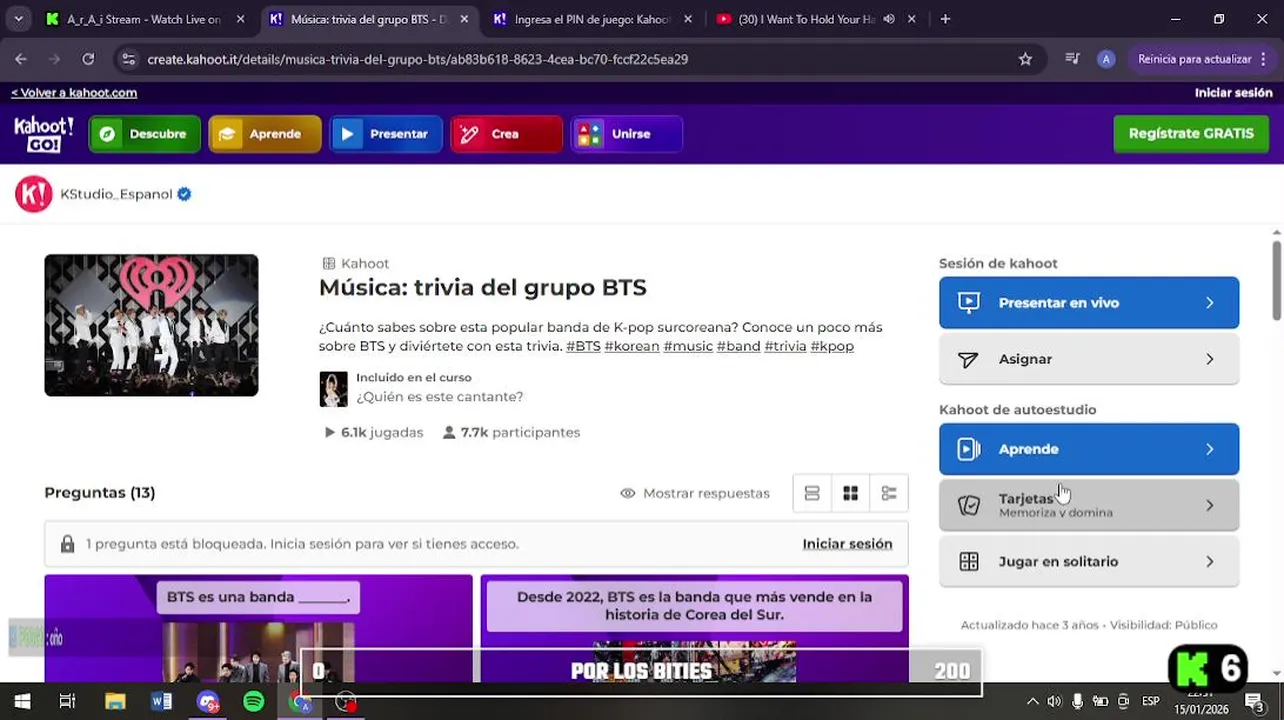Click the Kahoot! GO logo
The height and width of the screenshot is (720, 1284).
44,134
